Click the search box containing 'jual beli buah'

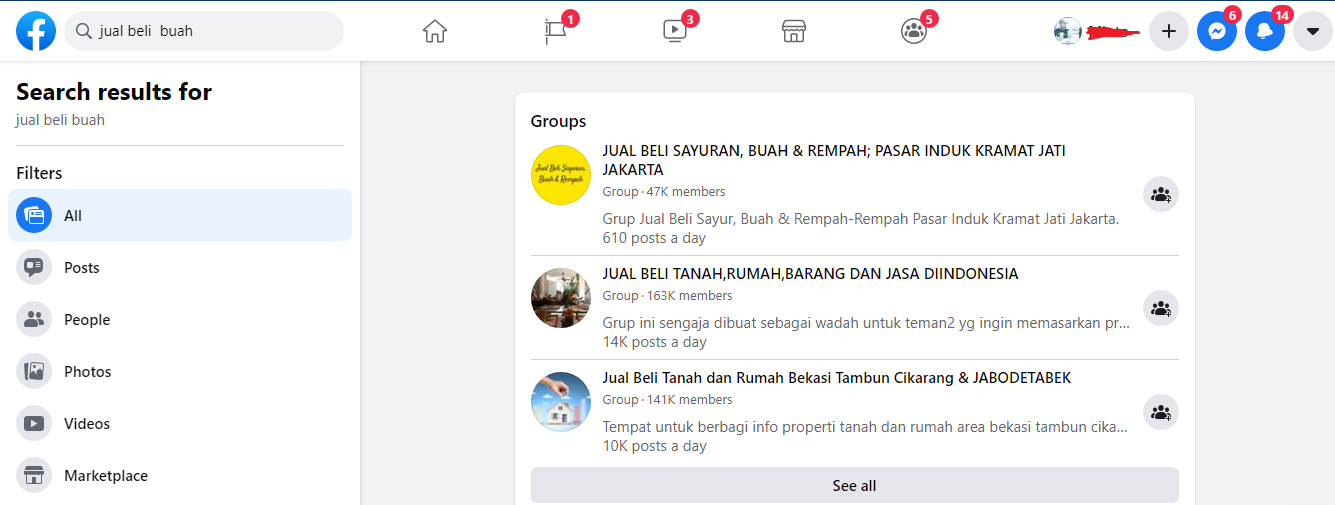(x=204, y=31)
